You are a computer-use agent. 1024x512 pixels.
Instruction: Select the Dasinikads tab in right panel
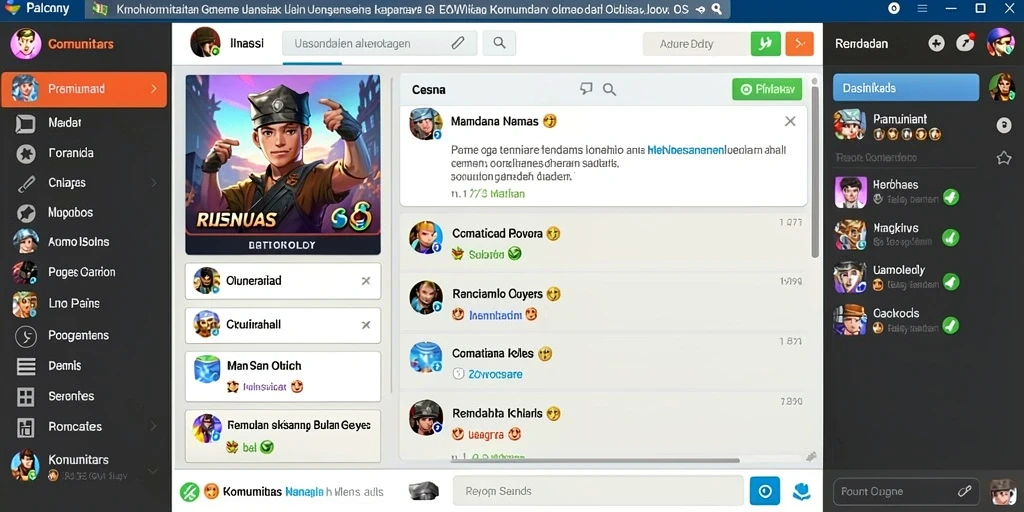(x=906, y=88)
